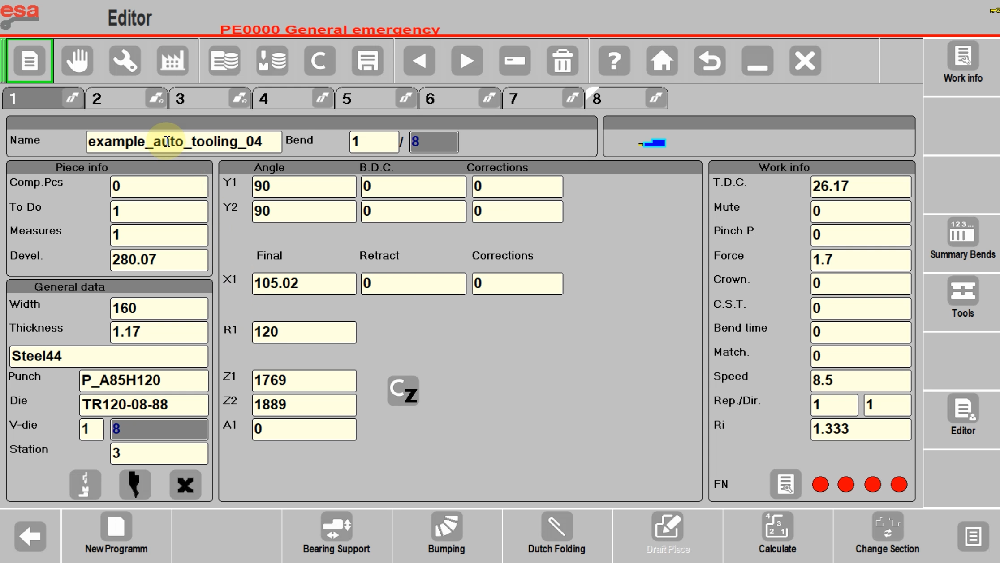The image size is (1000, 563).
Task: Click the Force field 1.7
Action: [860, 260]
